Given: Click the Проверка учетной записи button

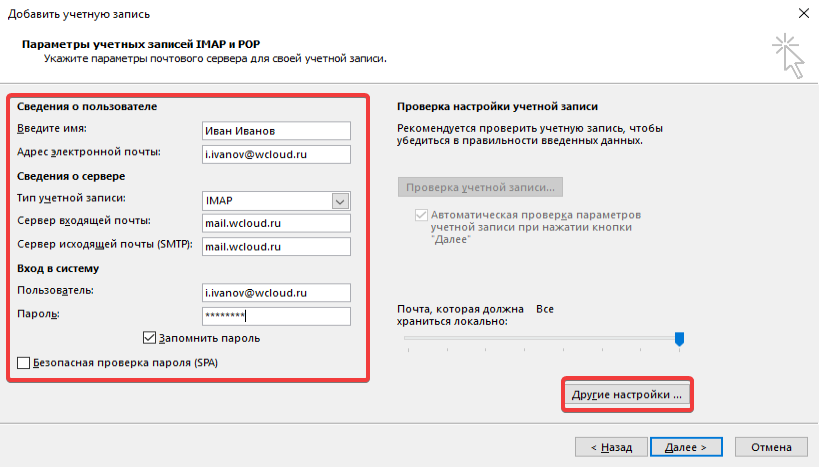Looking at the screenshot, I should [481, 187].
